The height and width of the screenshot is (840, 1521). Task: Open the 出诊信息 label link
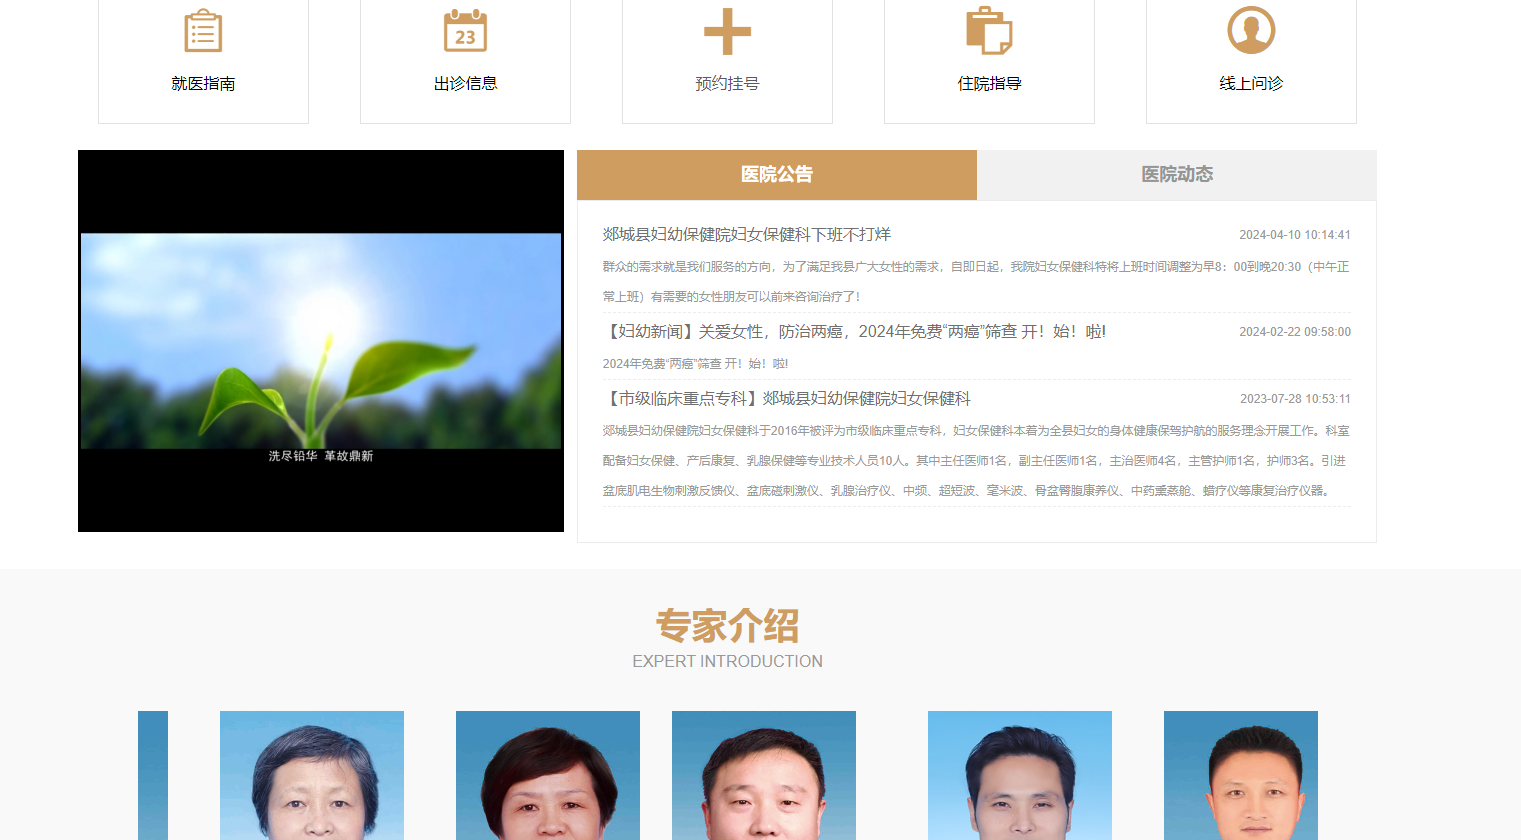point(465,84)
